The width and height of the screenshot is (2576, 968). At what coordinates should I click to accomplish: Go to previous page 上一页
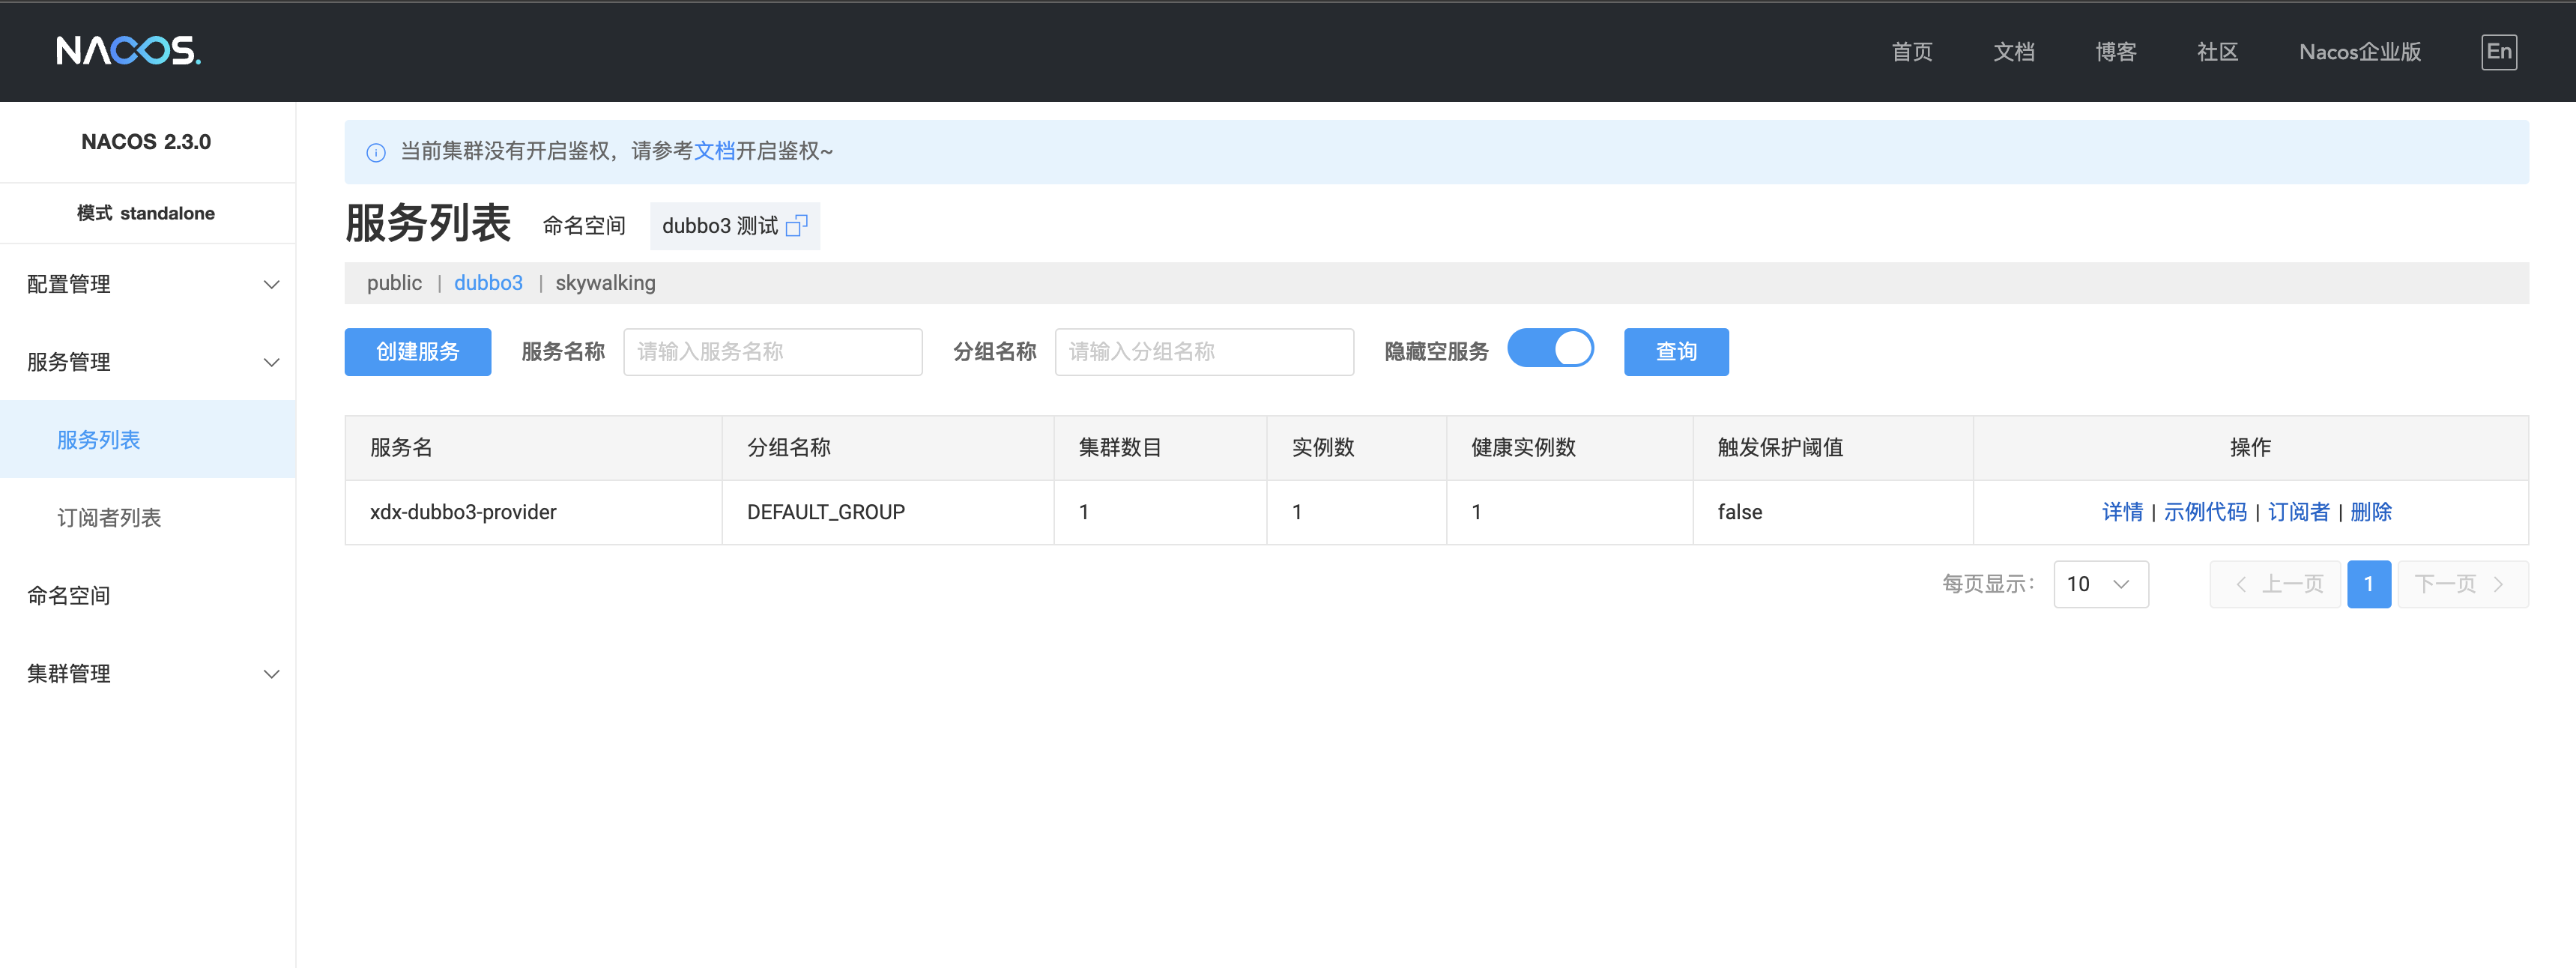pos(2278,584)
